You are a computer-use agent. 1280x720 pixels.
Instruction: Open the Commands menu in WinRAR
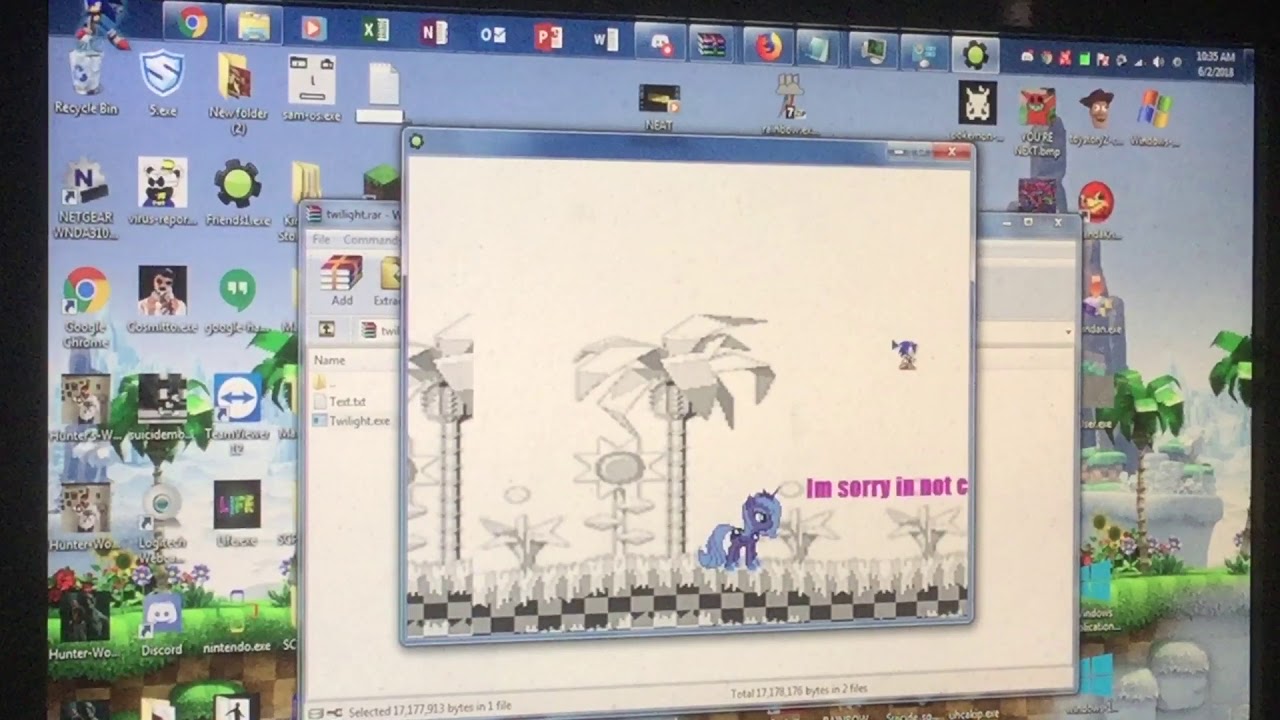point(370,240)
